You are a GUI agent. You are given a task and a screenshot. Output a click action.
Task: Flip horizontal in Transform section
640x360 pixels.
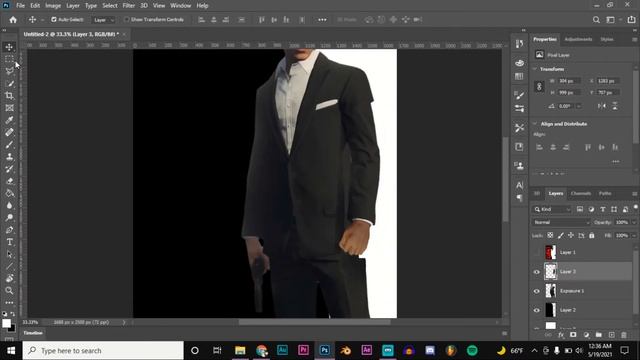tap(602, 106)
